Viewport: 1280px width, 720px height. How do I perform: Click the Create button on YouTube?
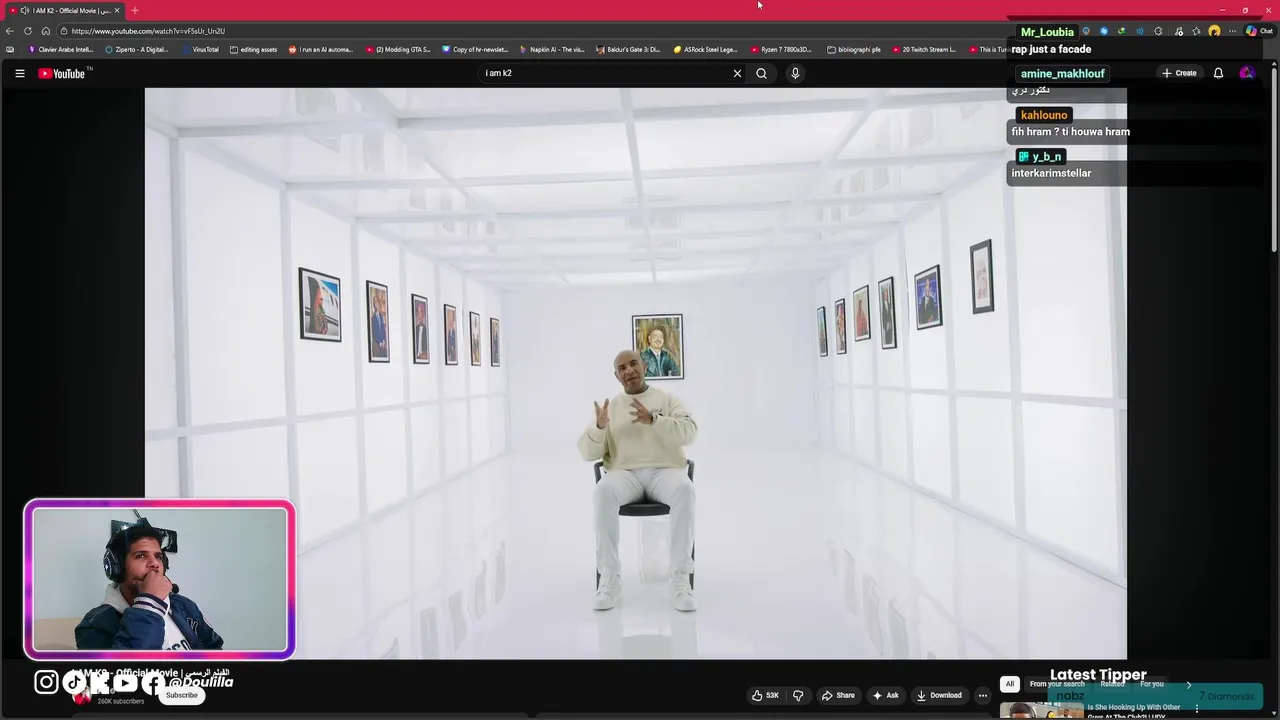click(x=1179, y=73)
